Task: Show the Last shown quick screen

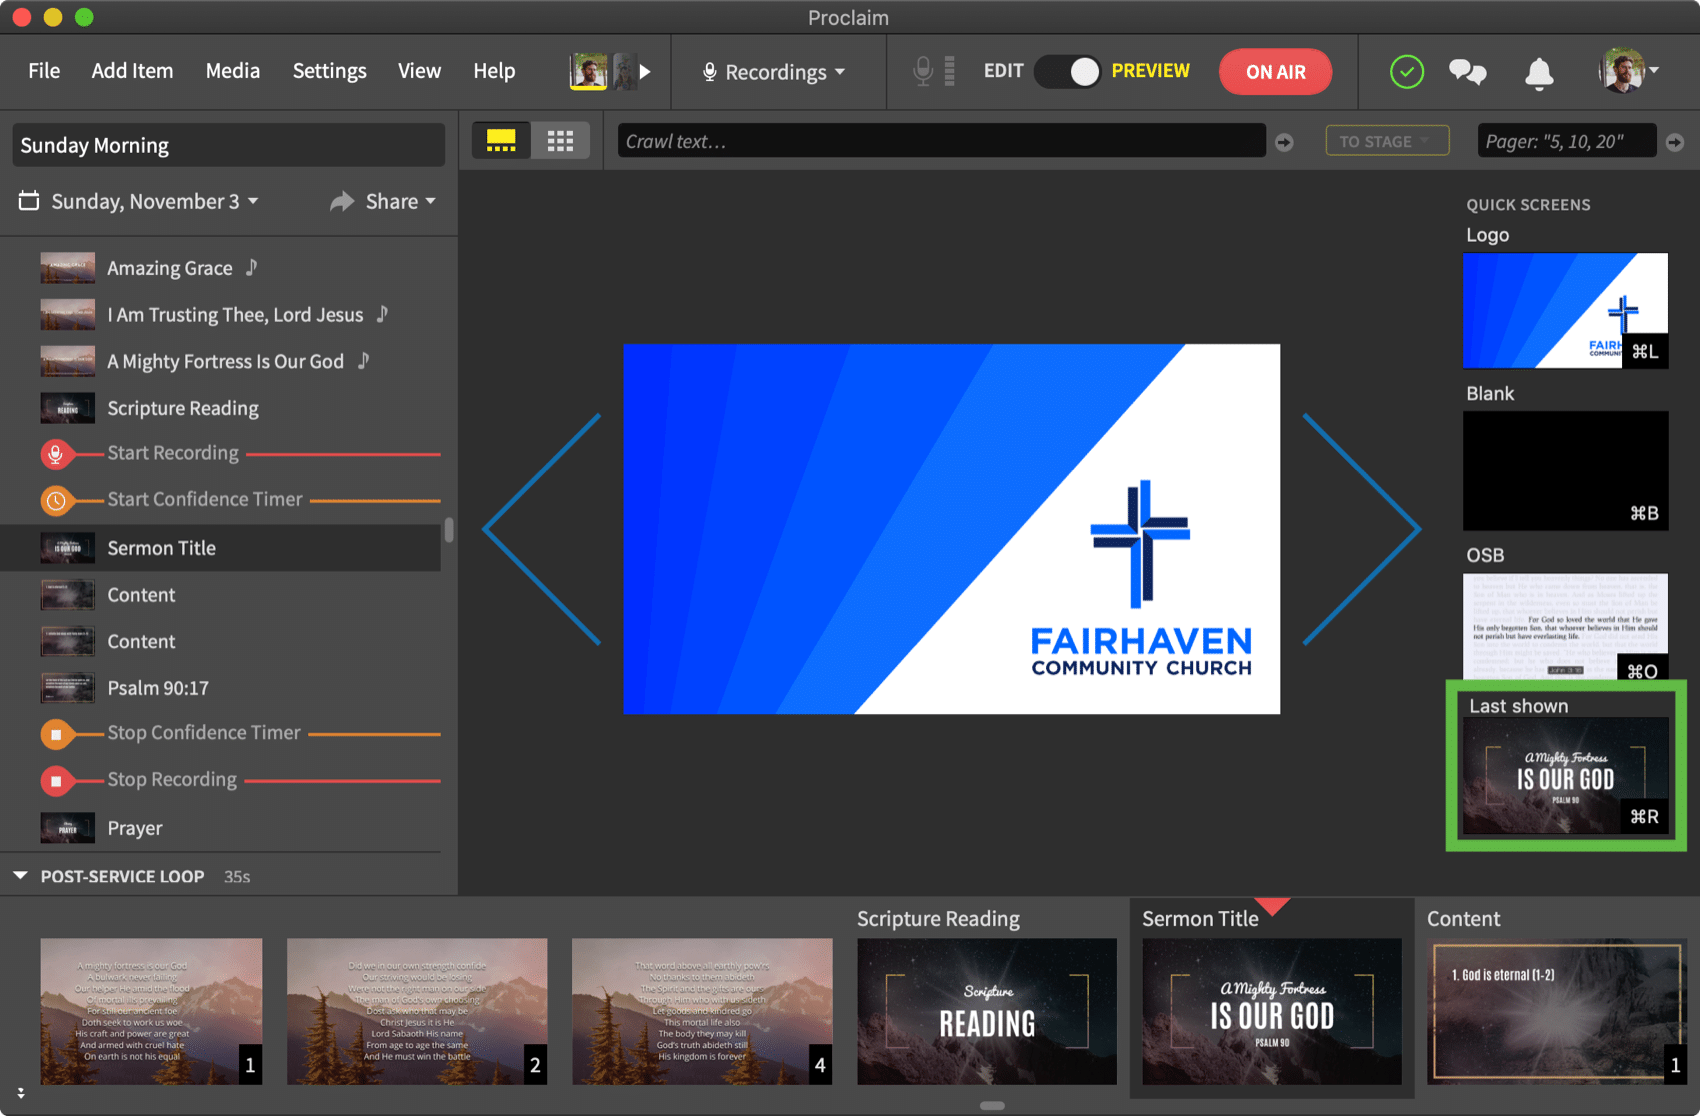Action: coord(1565,775)
